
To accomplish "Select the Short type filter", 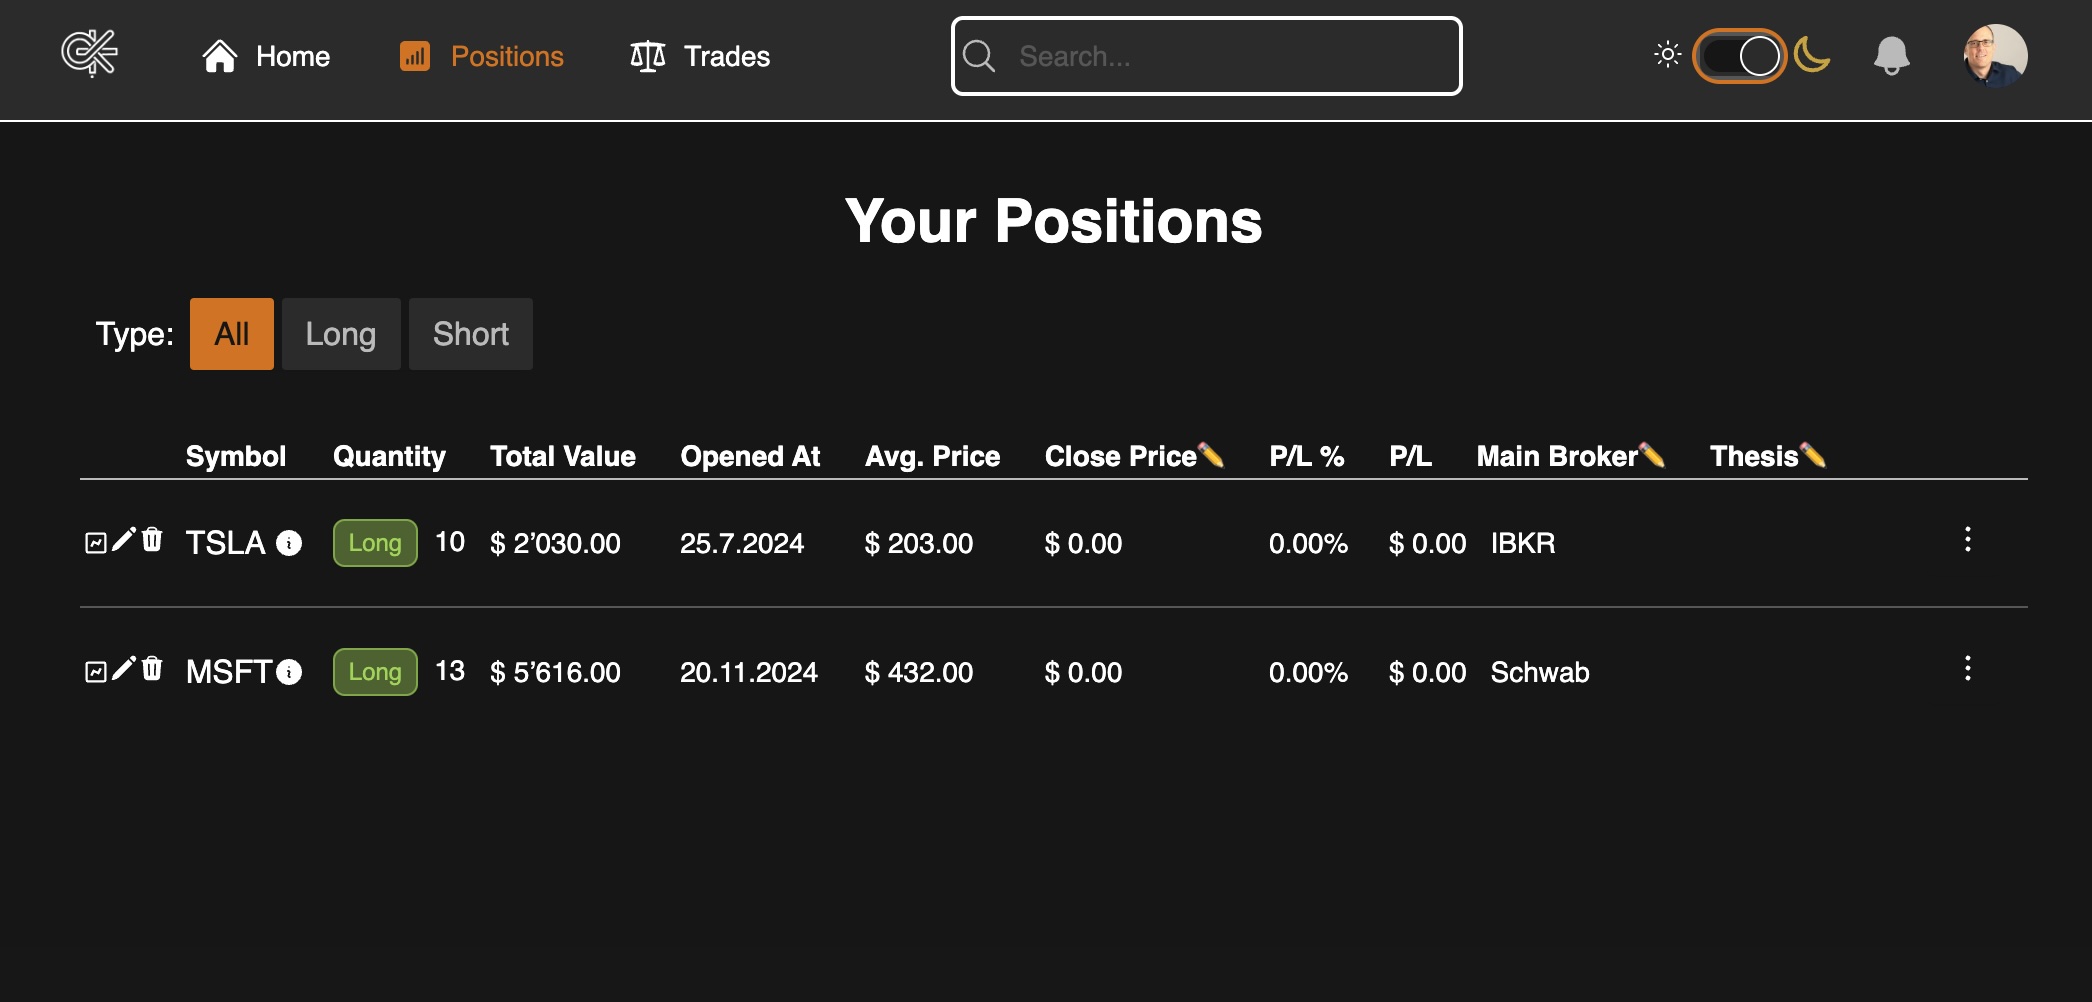I will (470, 333).
